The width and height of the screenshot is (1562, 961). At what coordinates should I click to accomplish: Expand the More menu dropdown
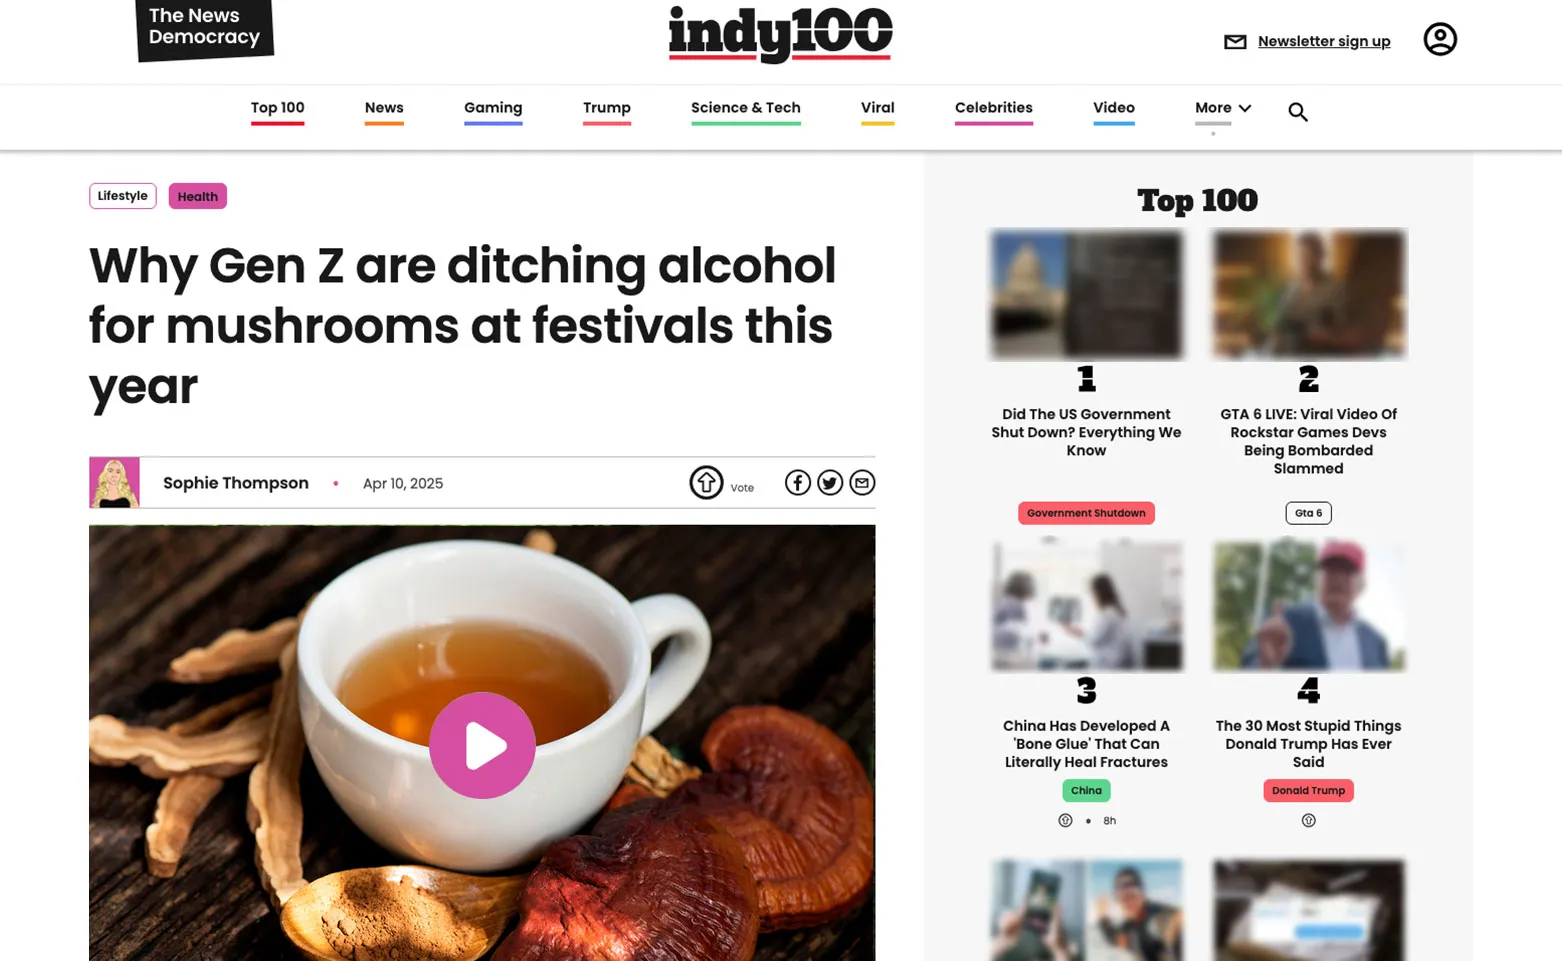point(1223,108)
